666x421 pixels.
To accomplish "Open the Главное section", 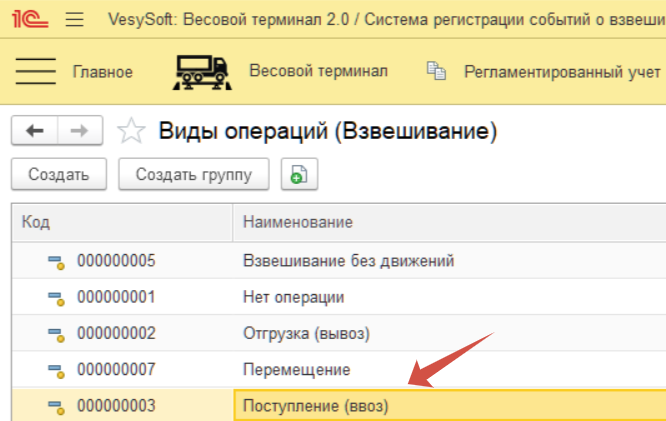I will 103,71.
